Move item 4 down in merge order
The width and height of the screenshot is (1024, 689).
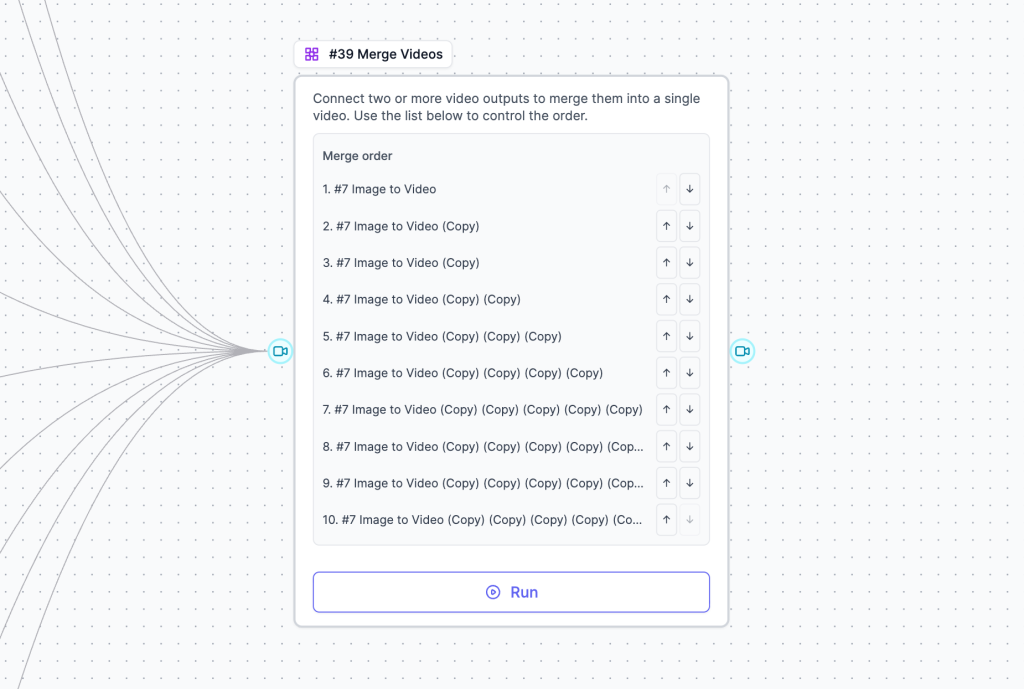690,299
